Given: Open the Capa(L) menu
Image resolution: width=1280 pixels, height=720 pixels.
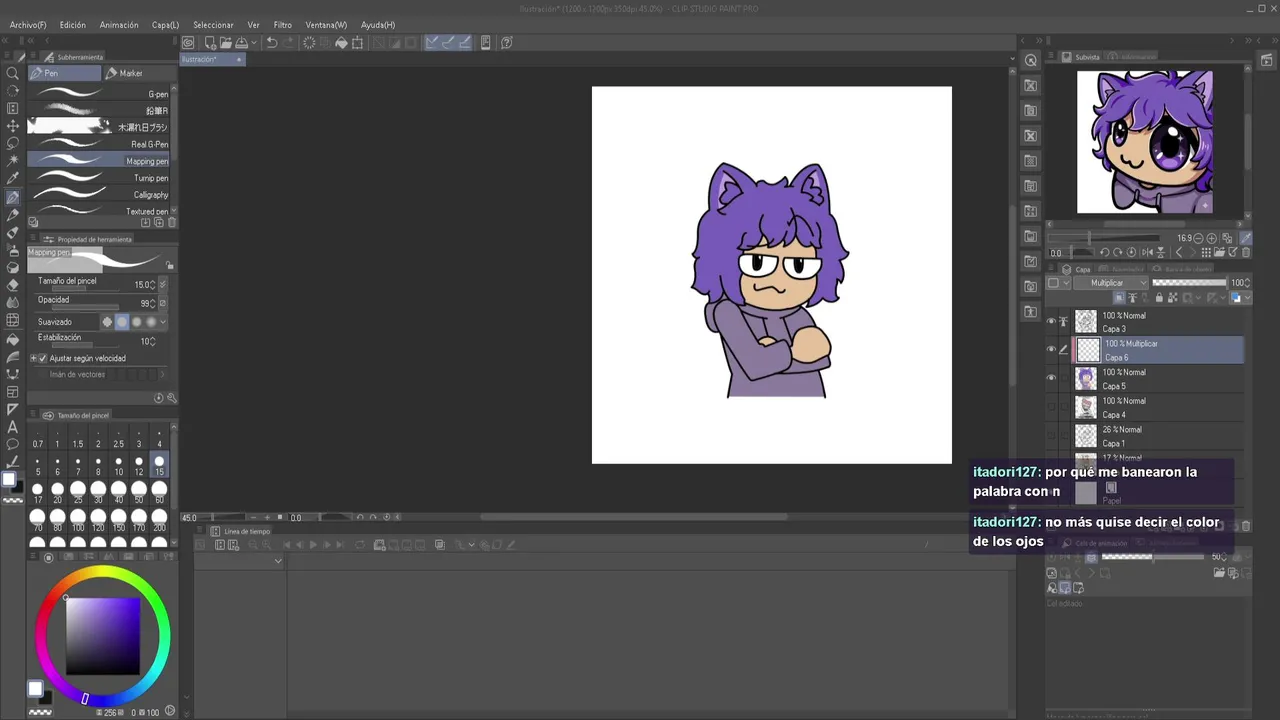Looking at the screenshot, I should tap(166, 25).
